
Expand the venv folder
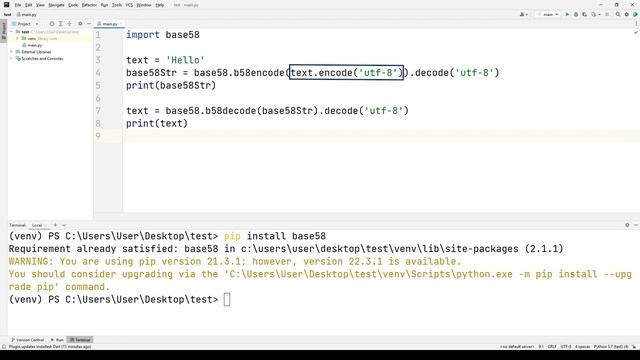[x=17, y=38]
